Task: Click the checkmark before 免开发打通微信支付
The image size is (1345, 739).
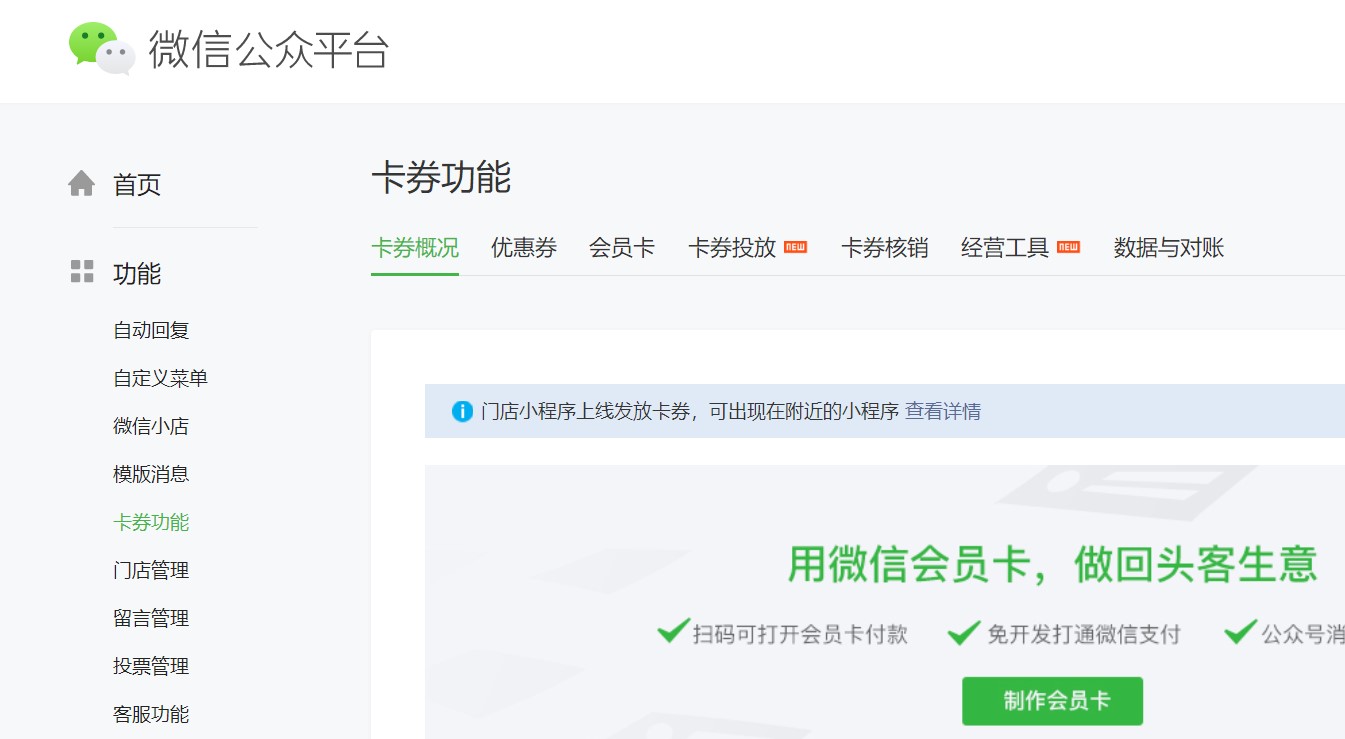Action: 964,632
